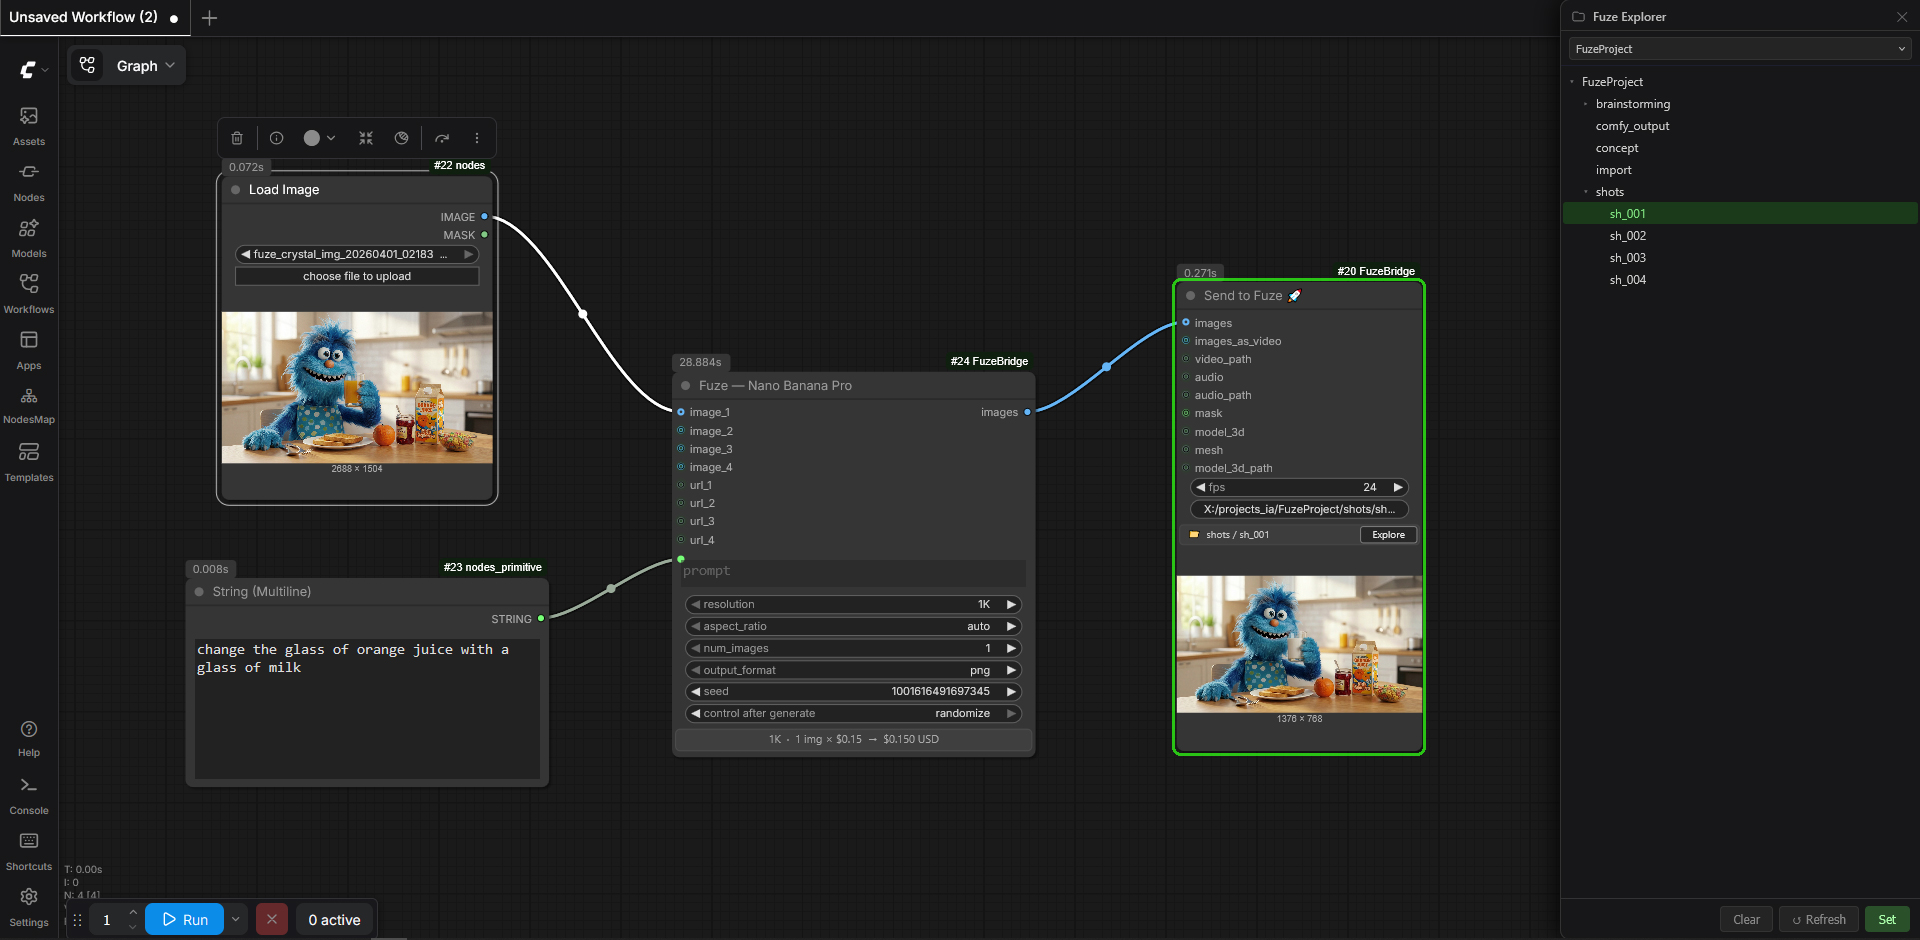Open the Graph view dropdown
The width and height of the screenshot is (1920, 940).
pyautogui.click(x=128, y=66)
